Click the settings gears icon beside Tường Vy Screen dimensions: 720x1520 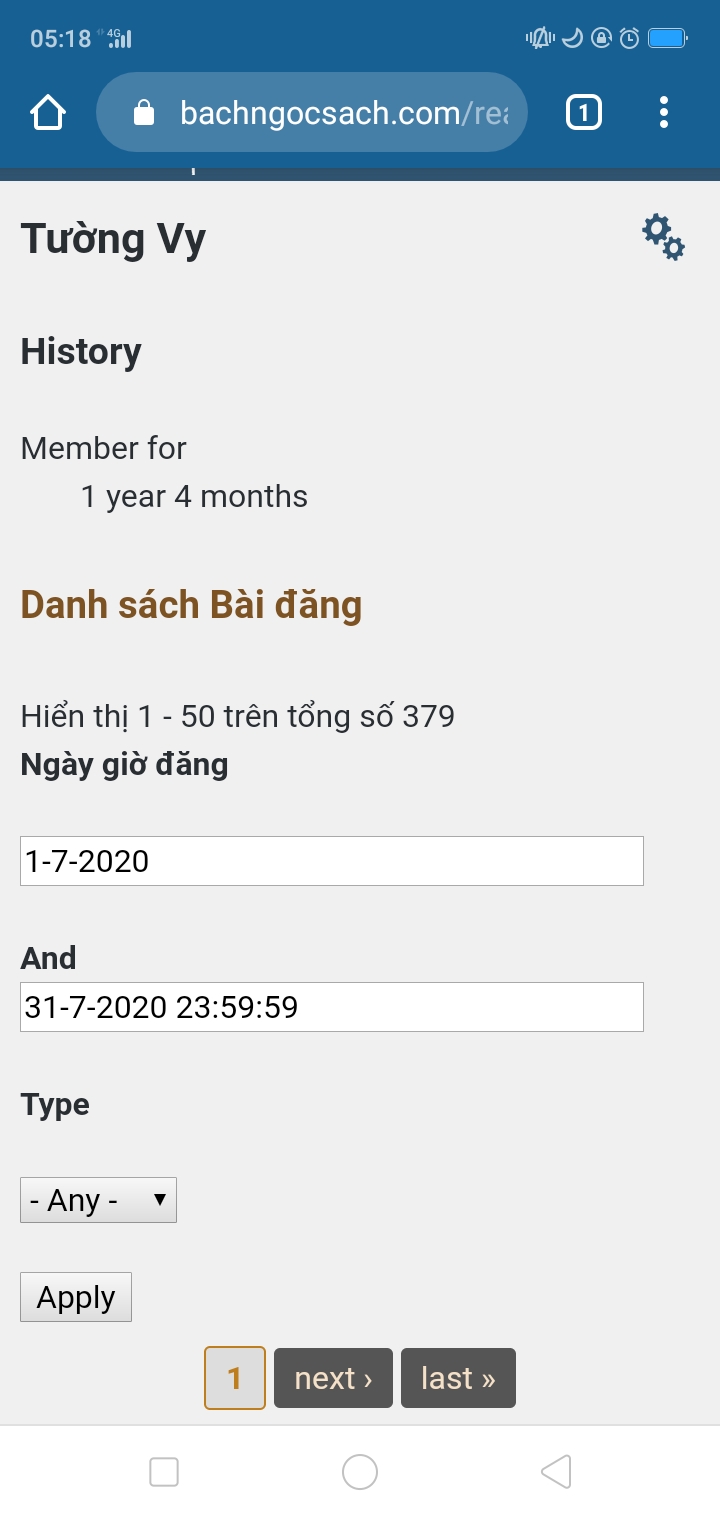click(663, 237)
